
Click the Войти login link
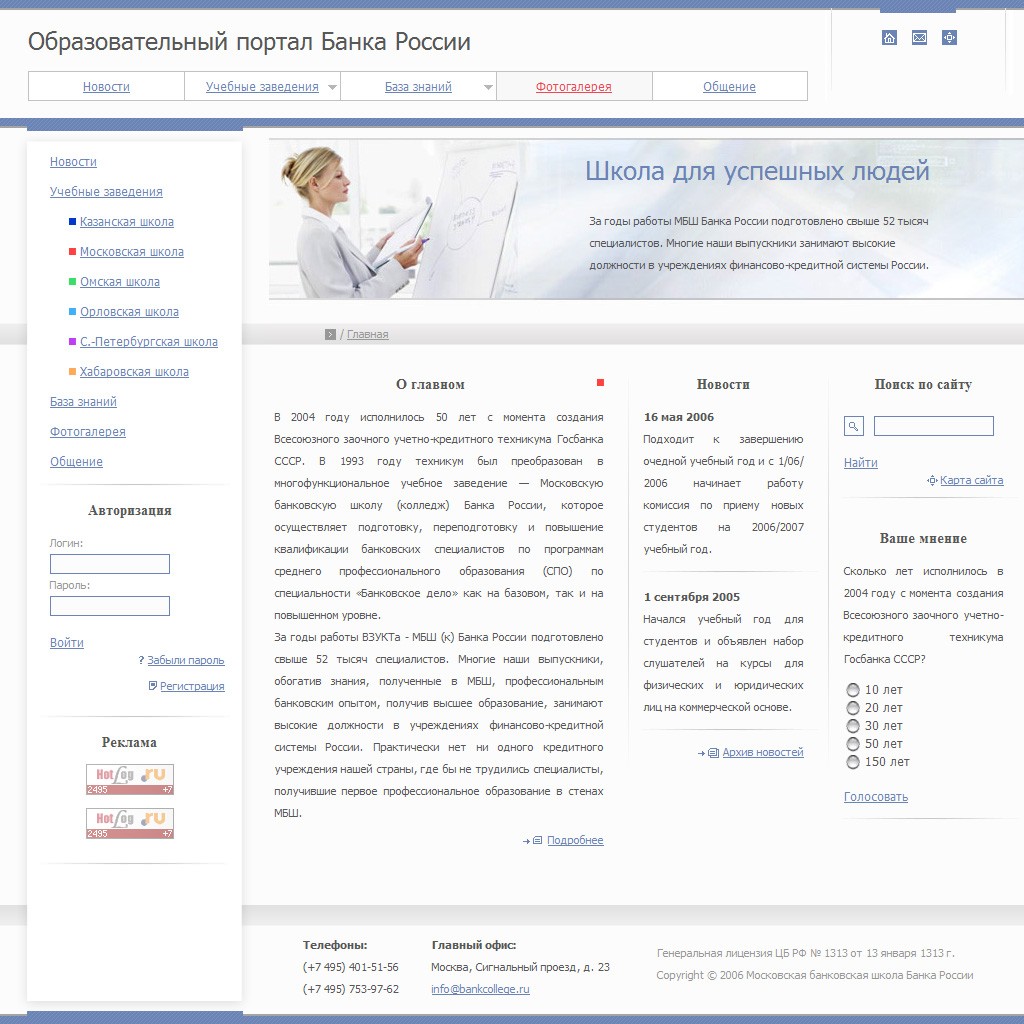click(67, 643)
